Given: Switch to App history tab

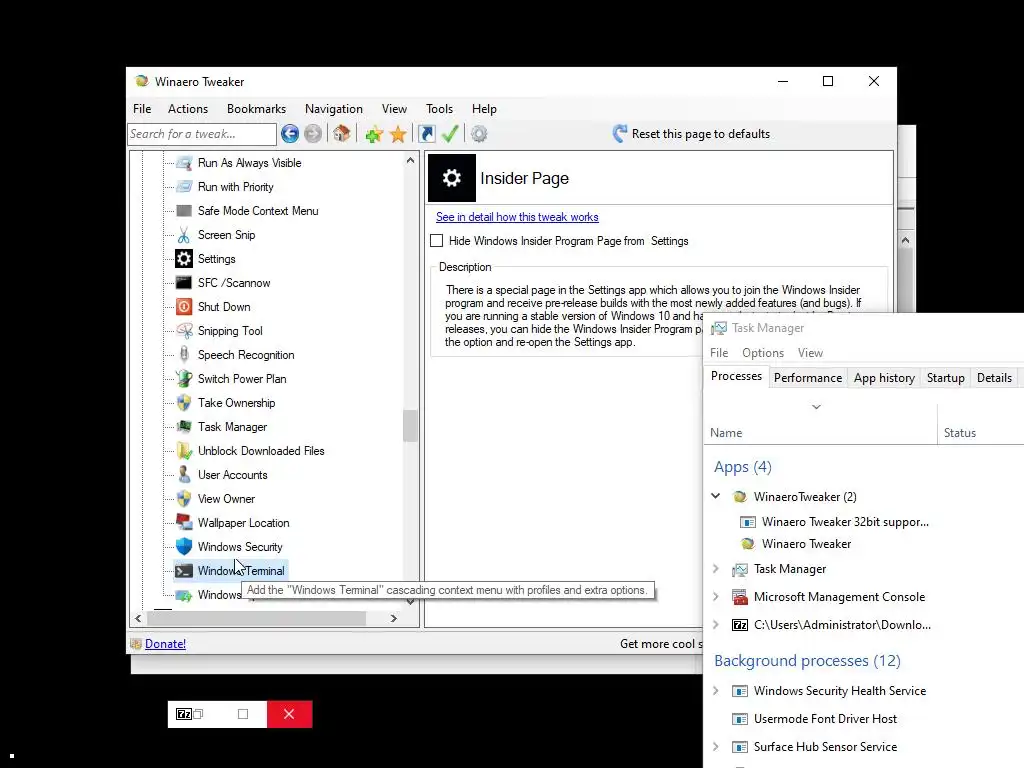Looking at the screenshot, I should pyautogui.click(x=884, y=378).
